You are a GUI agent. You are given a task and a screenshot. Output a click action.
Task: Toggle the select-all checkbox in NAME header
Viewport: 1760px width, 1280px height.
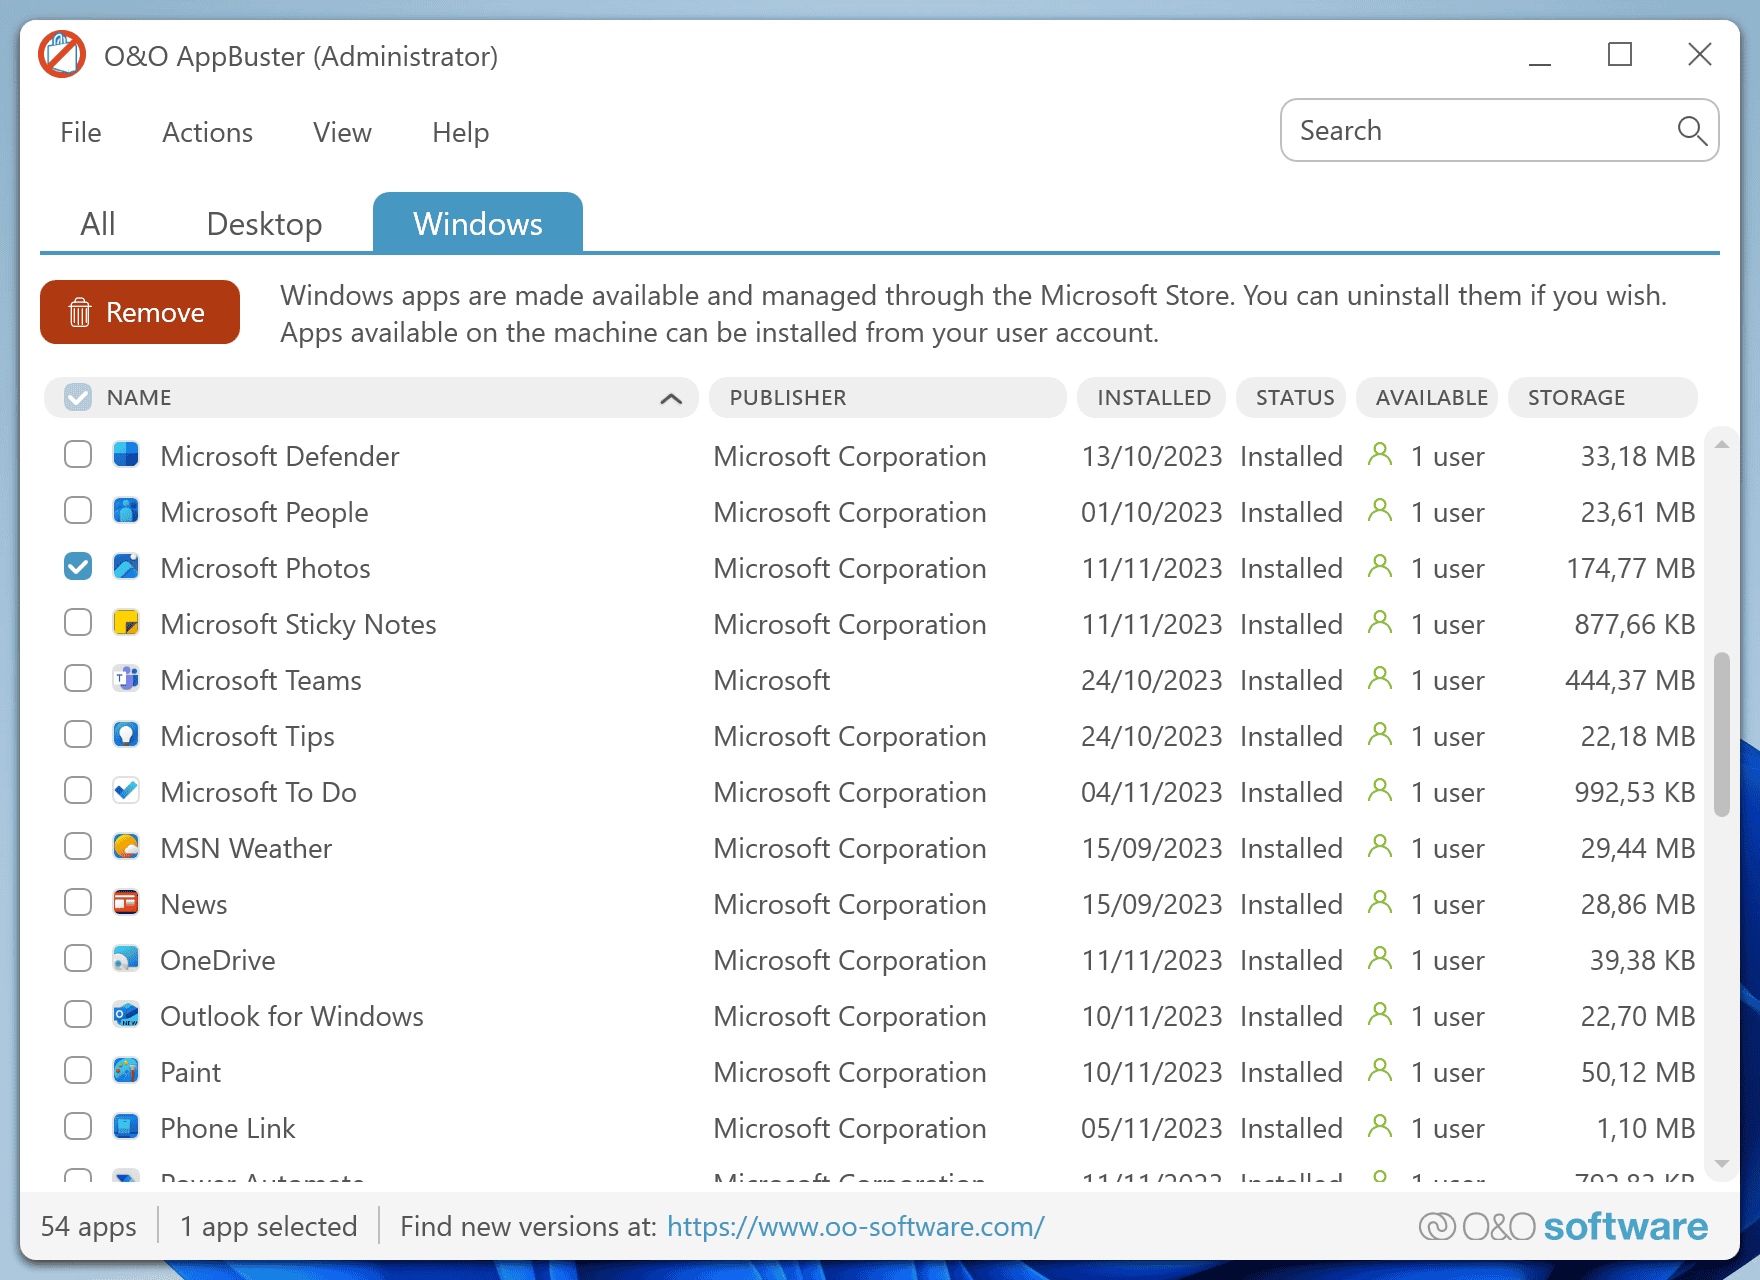[78, 397]
